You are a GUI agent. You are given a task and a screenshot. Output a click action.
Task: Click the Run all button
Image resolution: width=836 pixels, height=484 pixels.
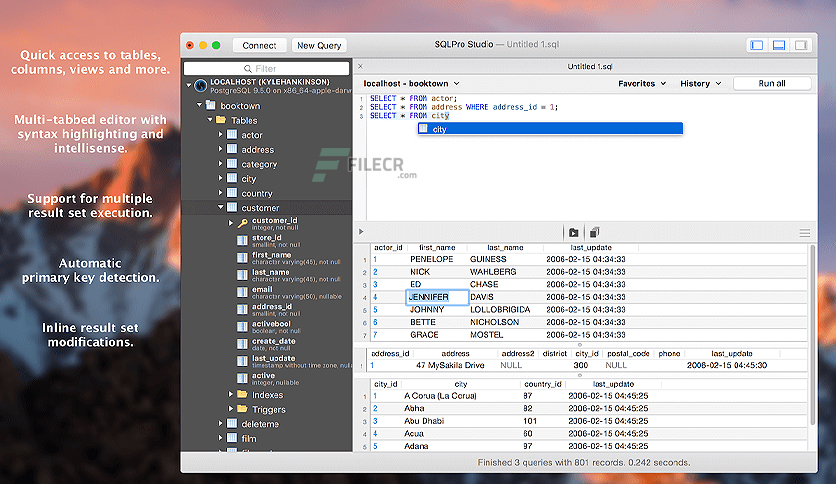[x=772, y=83]
